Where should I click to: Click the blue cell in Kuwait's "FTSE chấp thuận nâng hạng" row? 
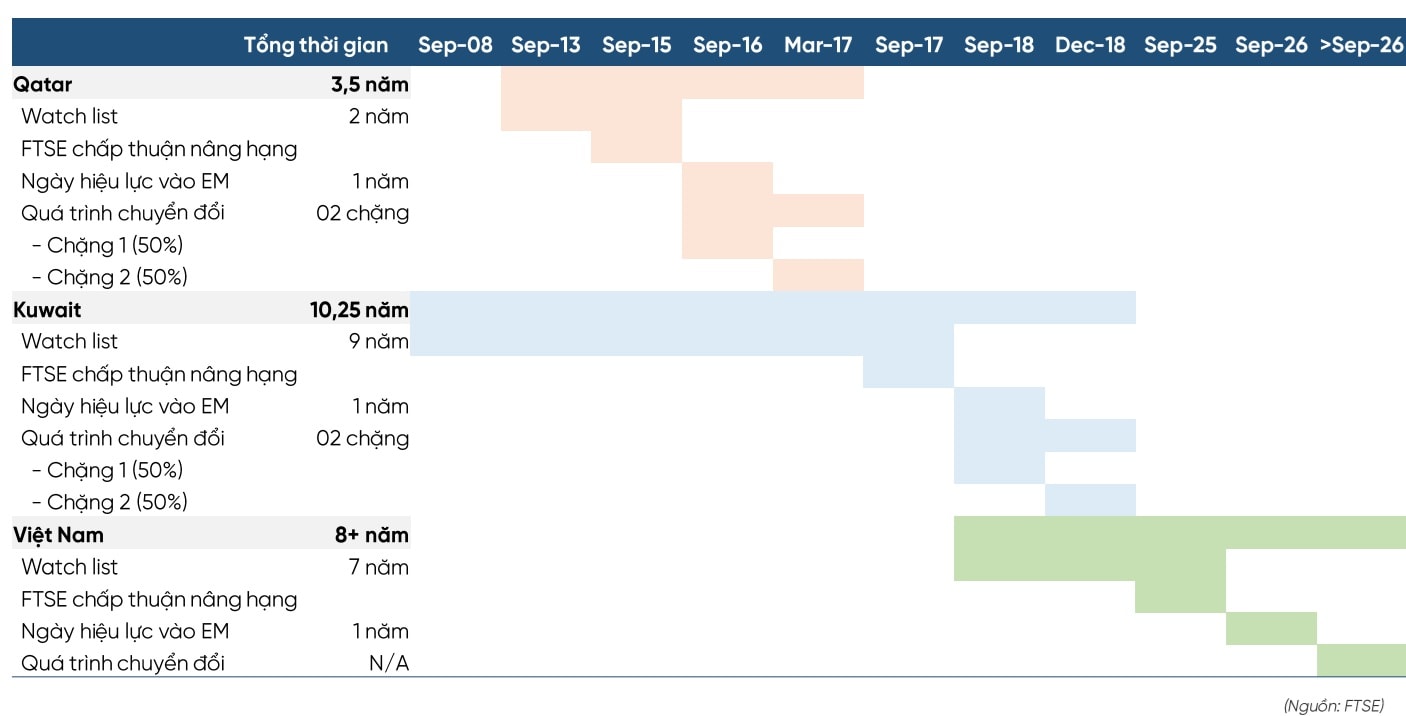(908, 373)
